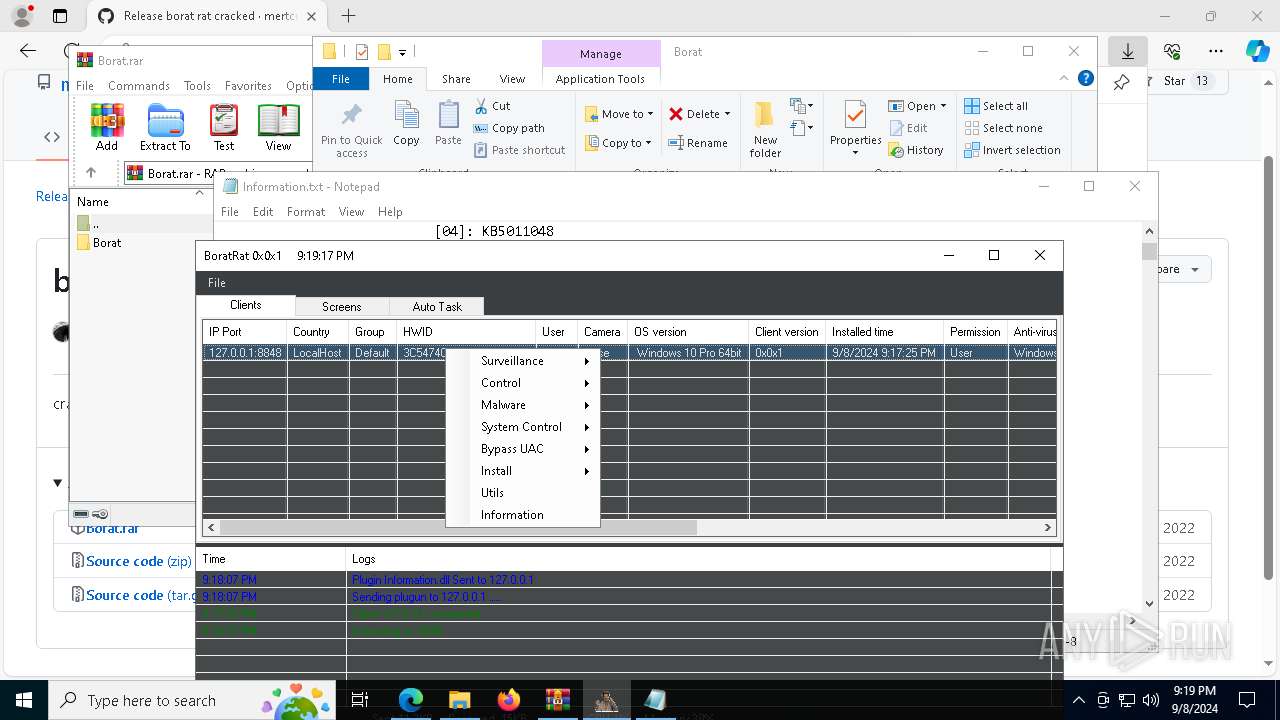Screen dimensions: 1280x720
Task: Click Source code (zip) link in browser
Action: (x=138, y=561)
